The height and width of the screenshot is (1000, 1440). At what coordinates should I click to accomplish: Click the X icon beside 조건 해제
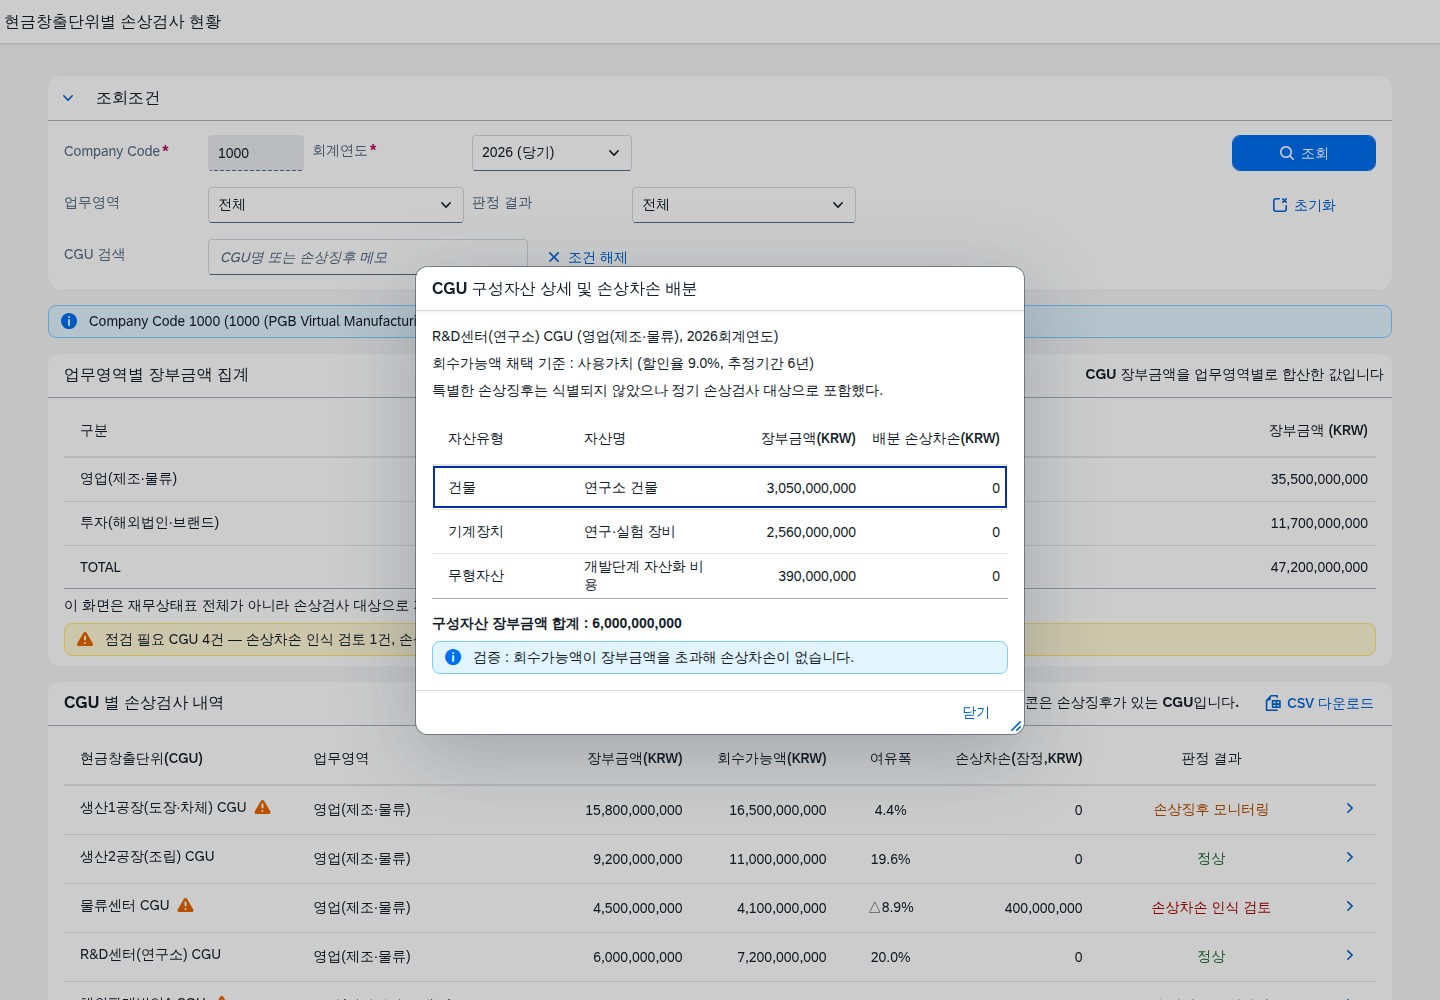pyautogui.click(x=554, y=257)
